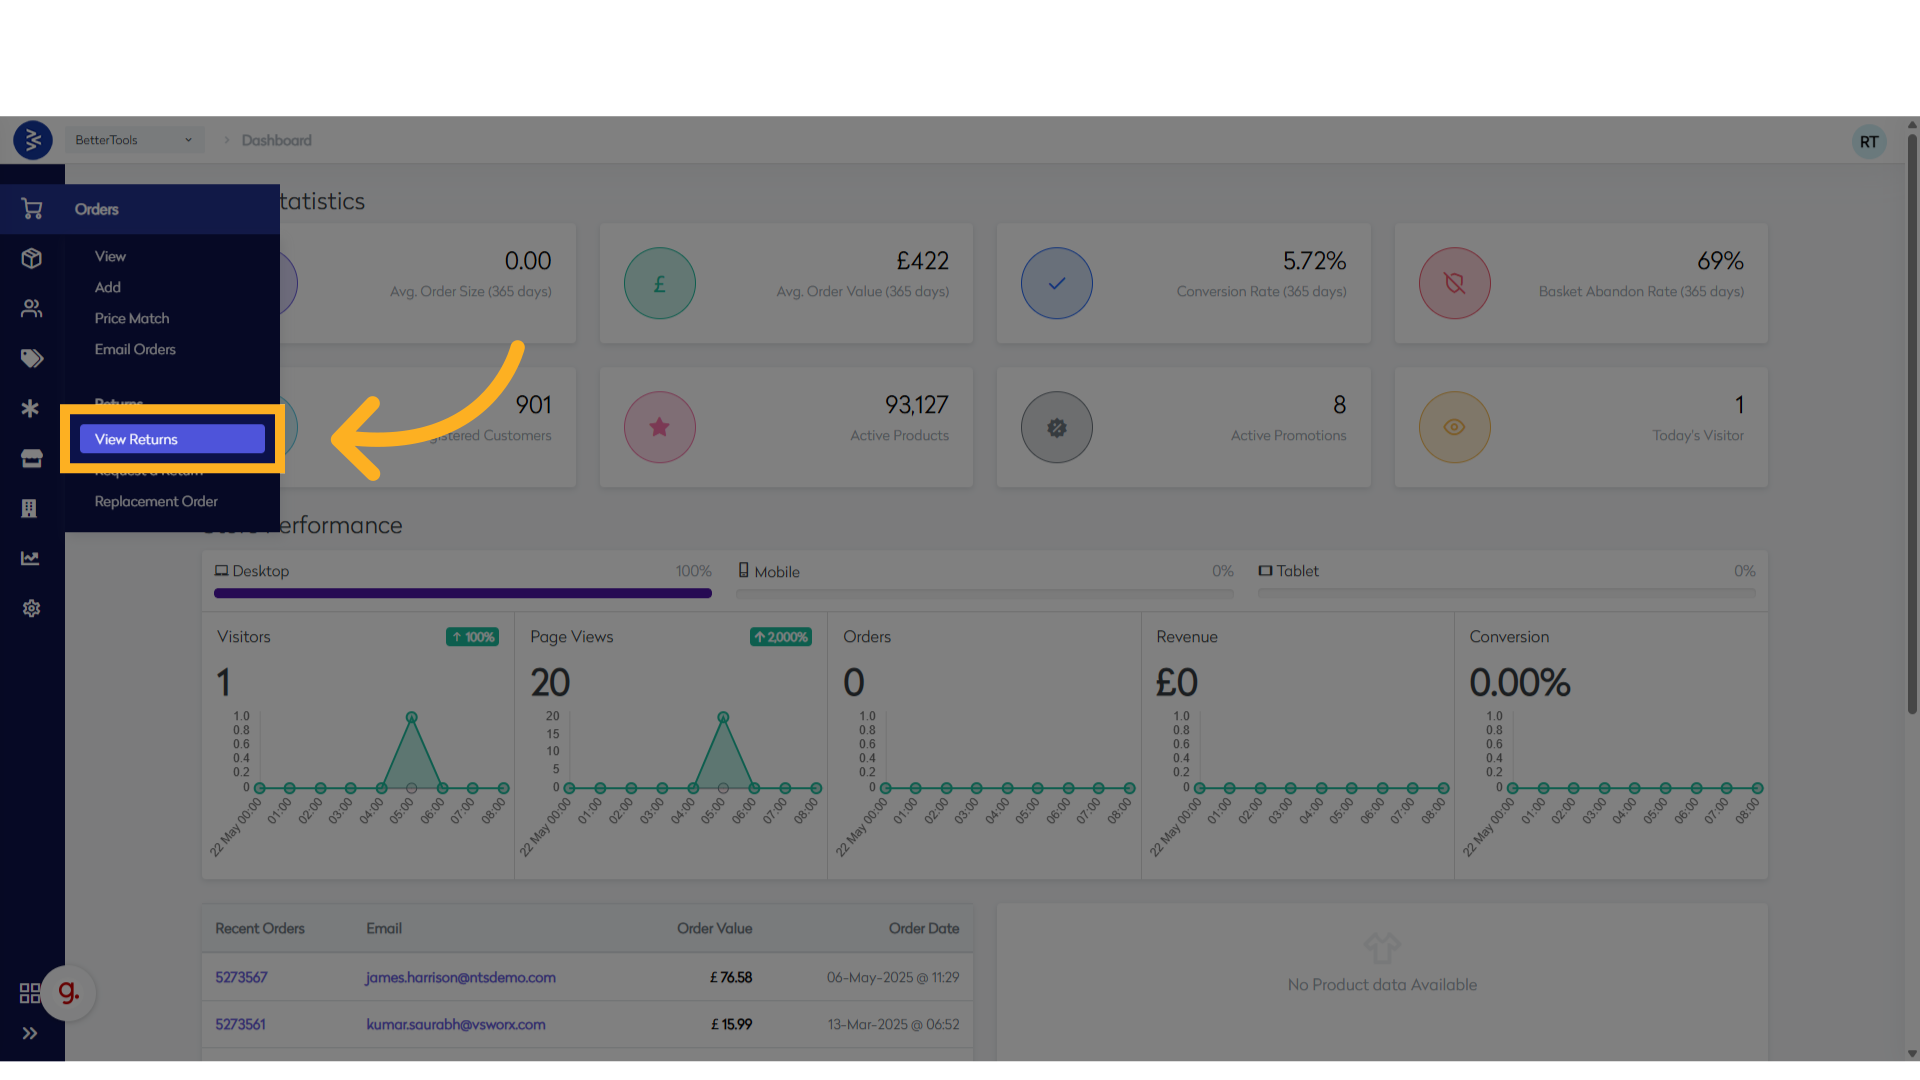Expand the sidebar with double chevron
The image size is (1920, 1080).
click(30, 1033)
